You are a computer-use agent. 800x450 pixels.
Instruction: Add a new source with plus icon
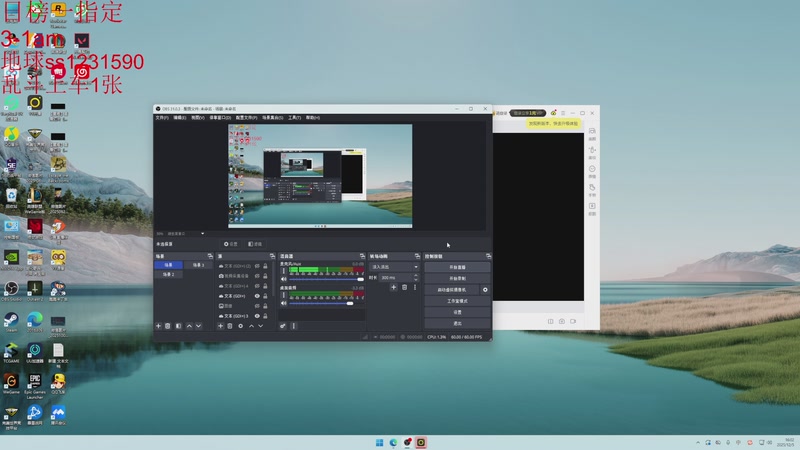tap(220, 326)
